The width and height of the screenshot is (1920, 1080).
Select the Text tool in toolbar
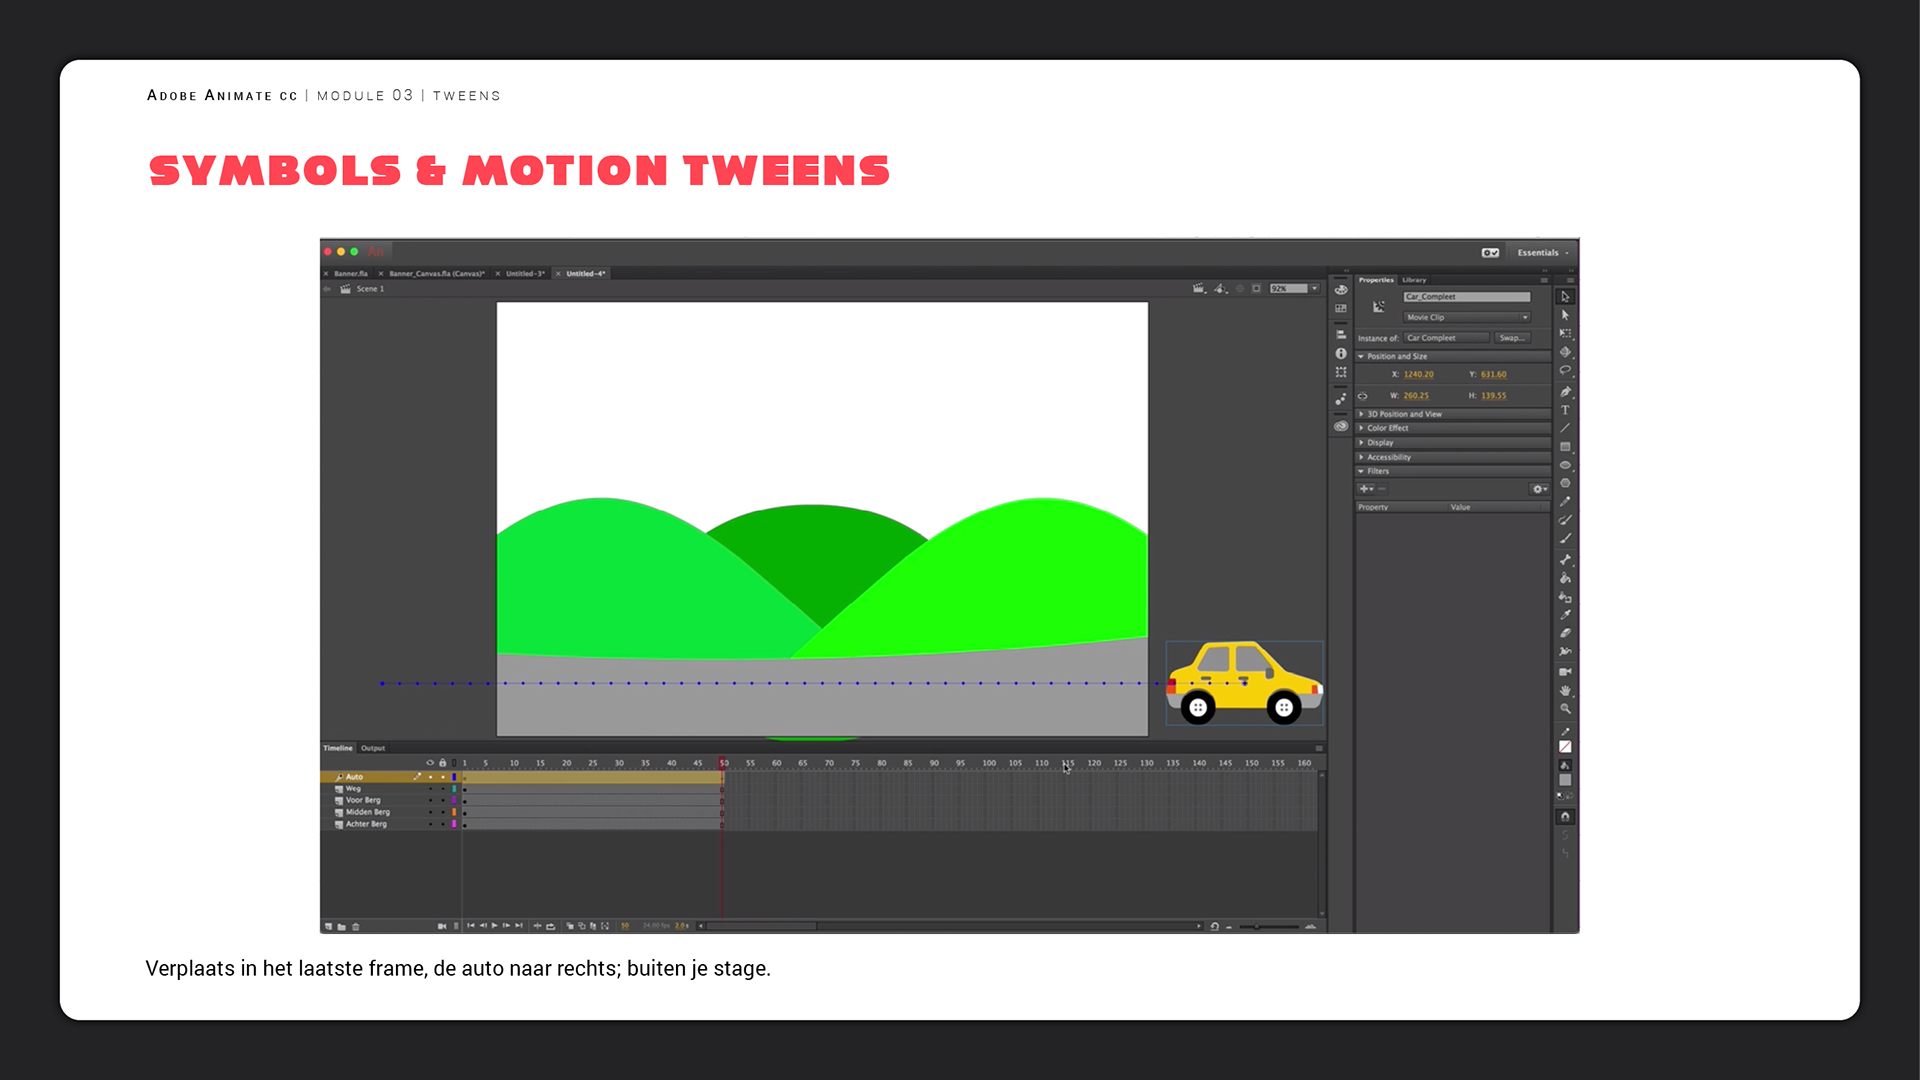click(x=1565, y=410)
